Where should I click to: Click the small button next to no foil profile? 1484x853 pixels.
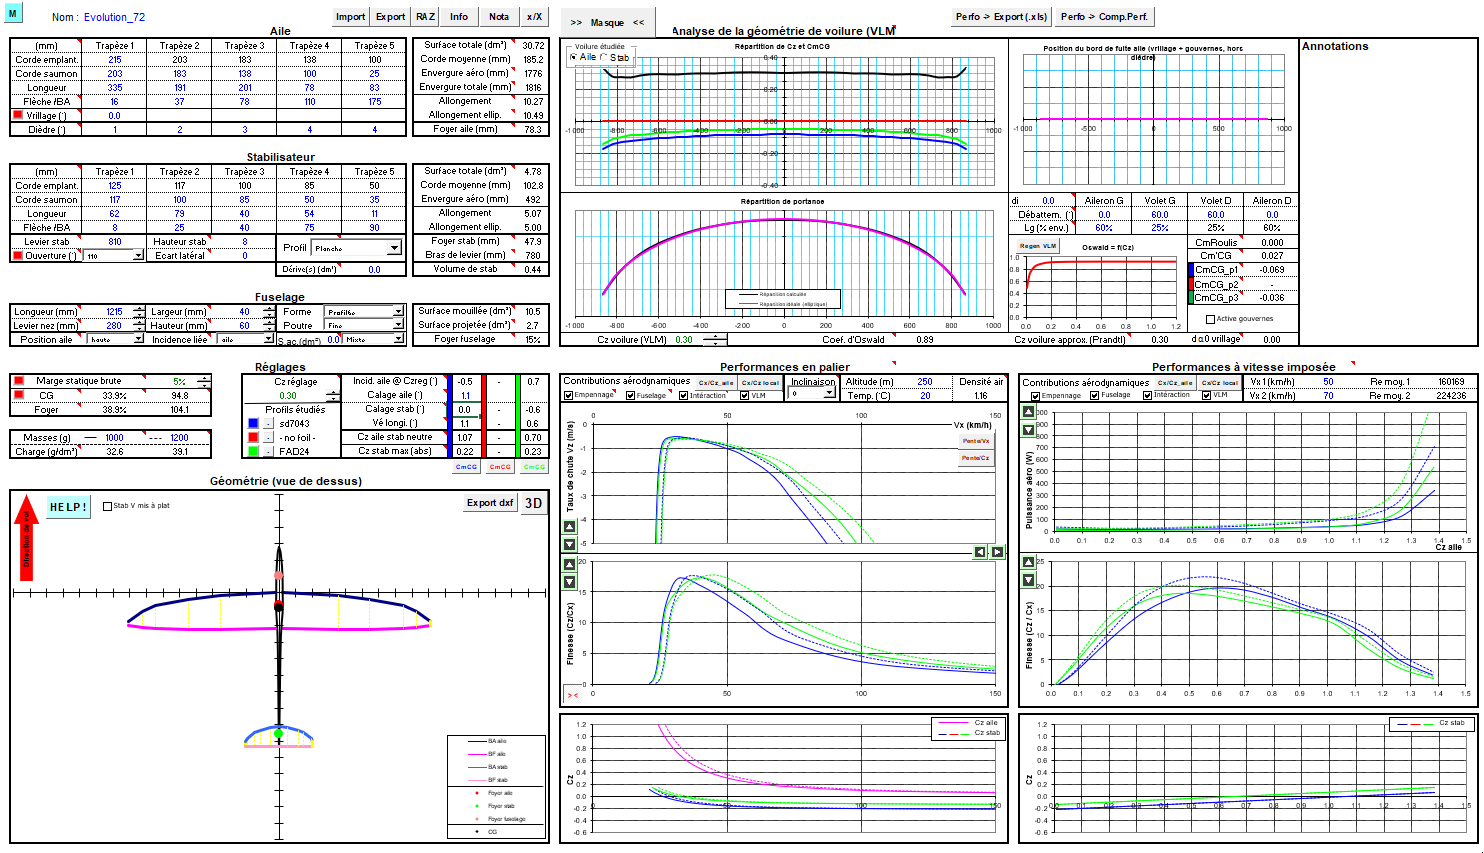(268, 437)
